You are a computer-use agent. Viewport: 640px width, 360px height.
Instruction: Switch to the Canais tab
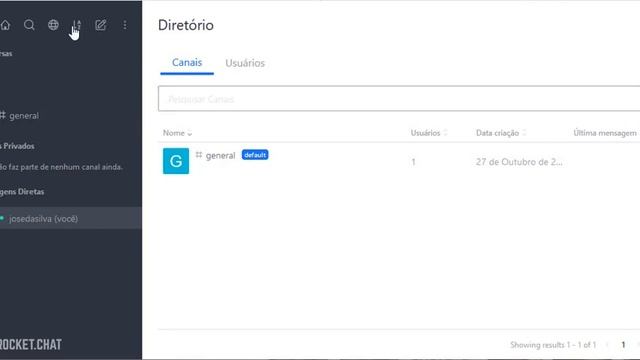187,63
